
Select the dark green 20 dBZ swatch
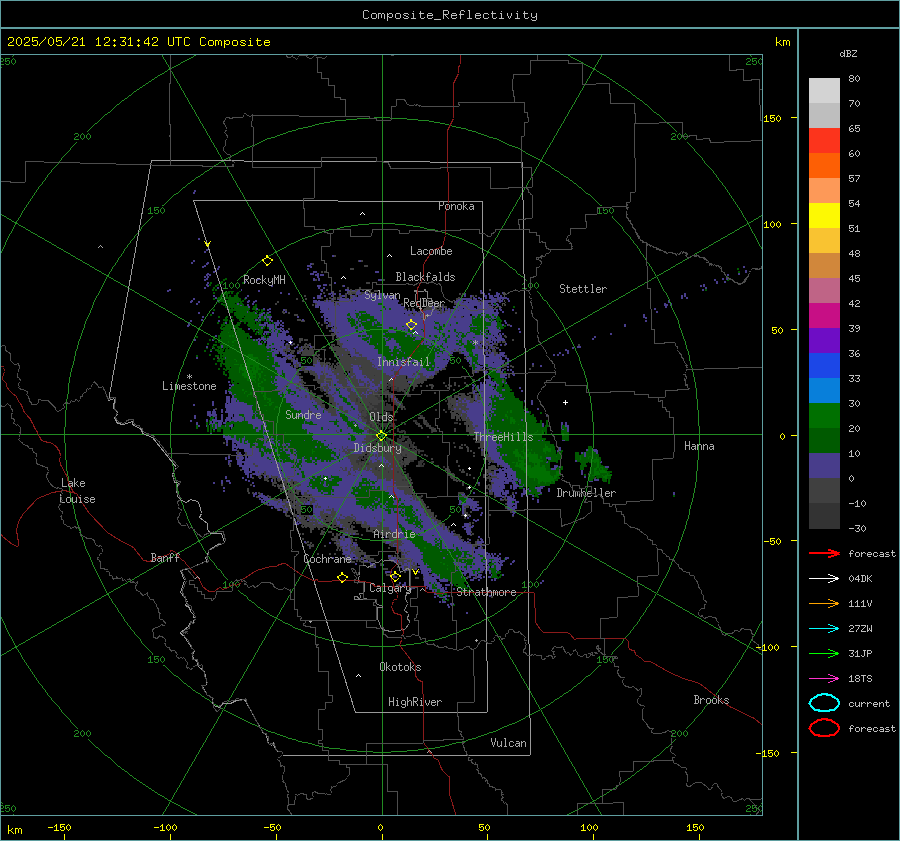[x=824, y=440]
